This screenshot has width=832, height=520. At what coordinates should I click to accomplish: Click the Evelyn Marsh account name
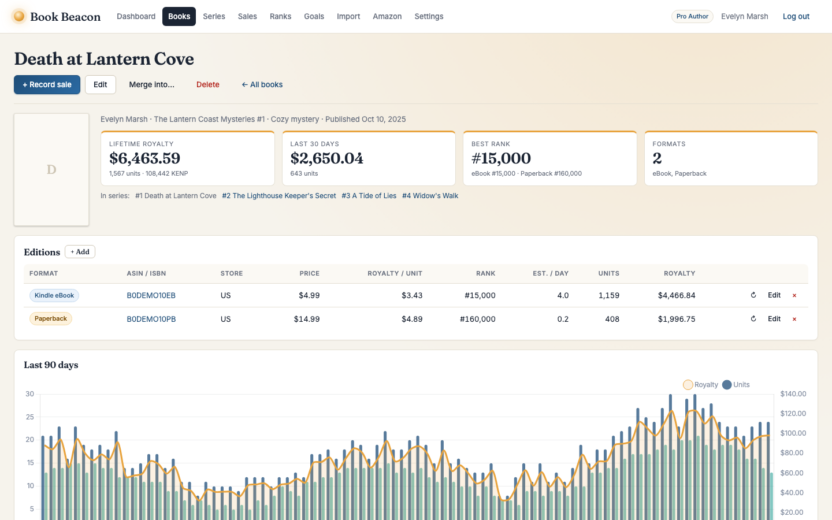click(744, 16)
